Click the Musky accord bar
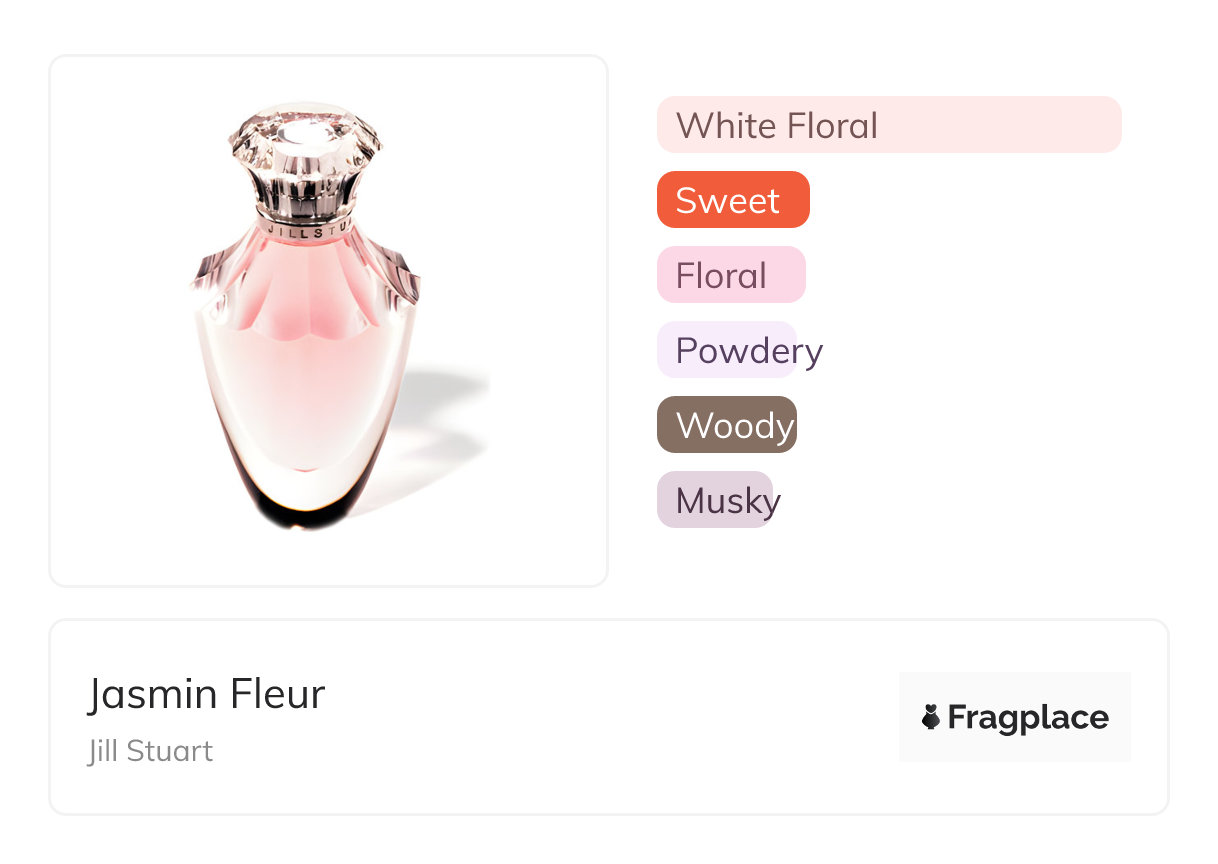This screenshot has height=864, width=1218. 715,500
